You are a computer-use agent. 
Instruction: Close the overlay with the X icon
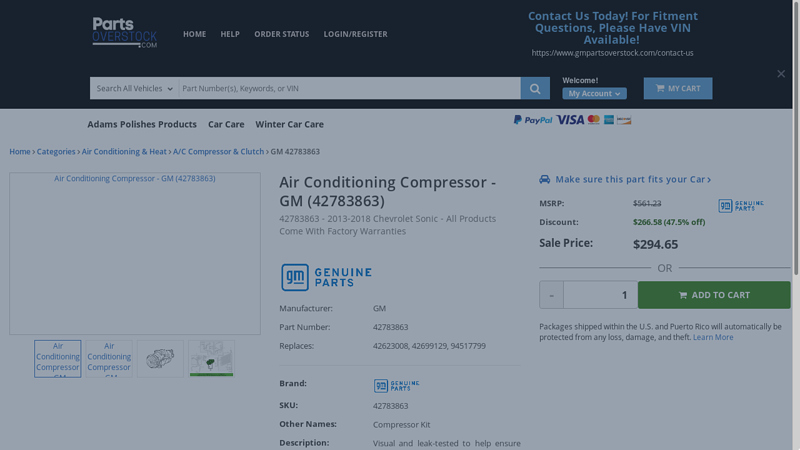[x=781, y=74]
